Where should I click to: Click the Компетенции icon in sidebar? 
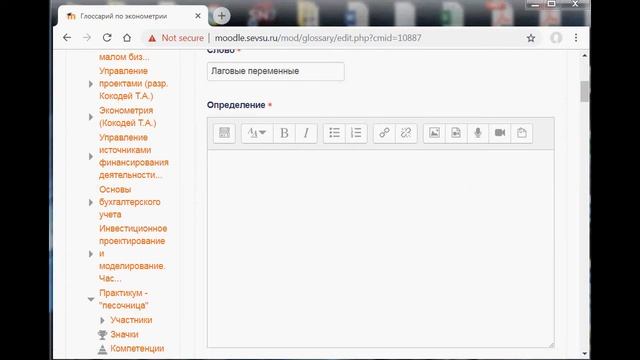point(102,349)
